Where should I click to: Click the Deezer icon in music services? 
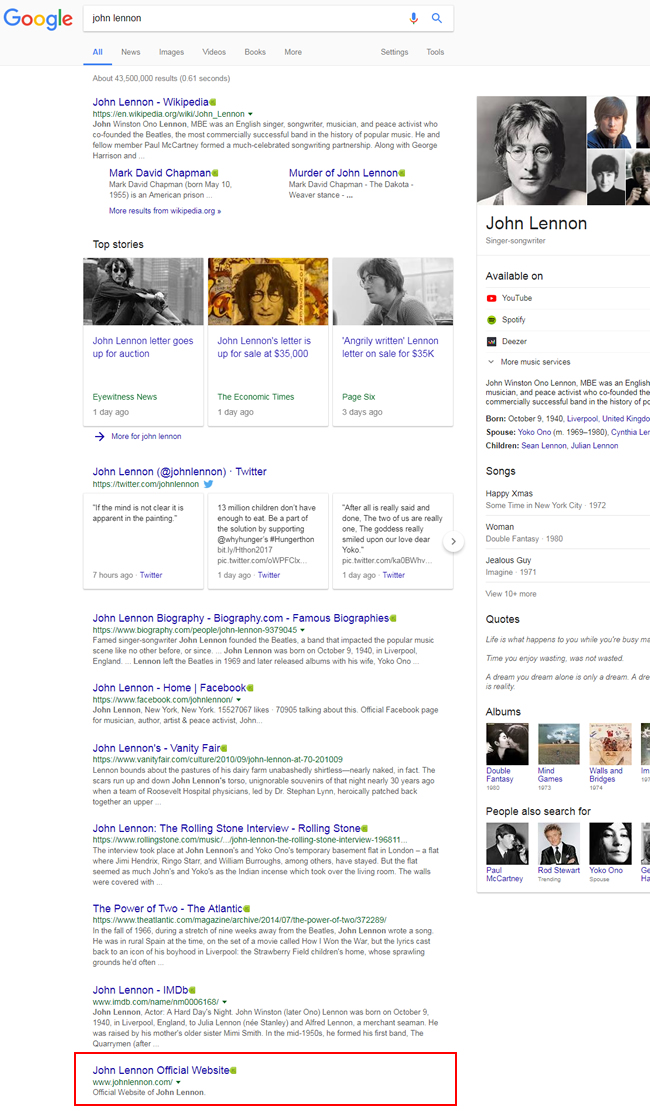click(492, 341)
